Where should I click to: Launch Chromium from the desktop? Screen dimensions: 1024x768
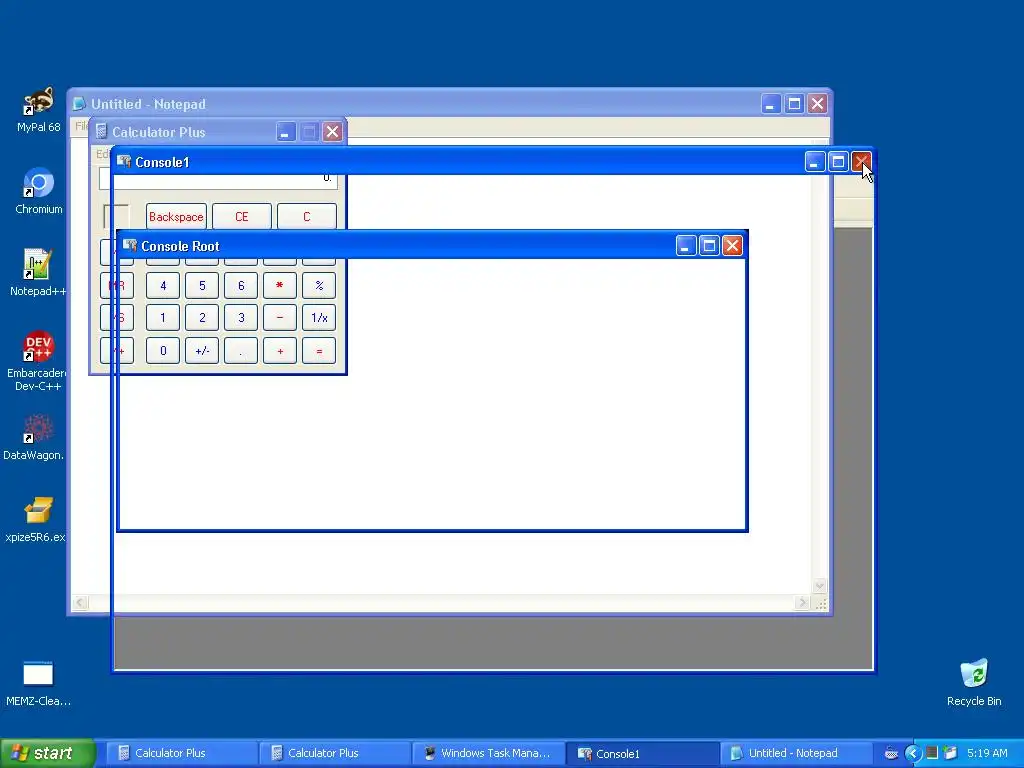click(39, 191)
